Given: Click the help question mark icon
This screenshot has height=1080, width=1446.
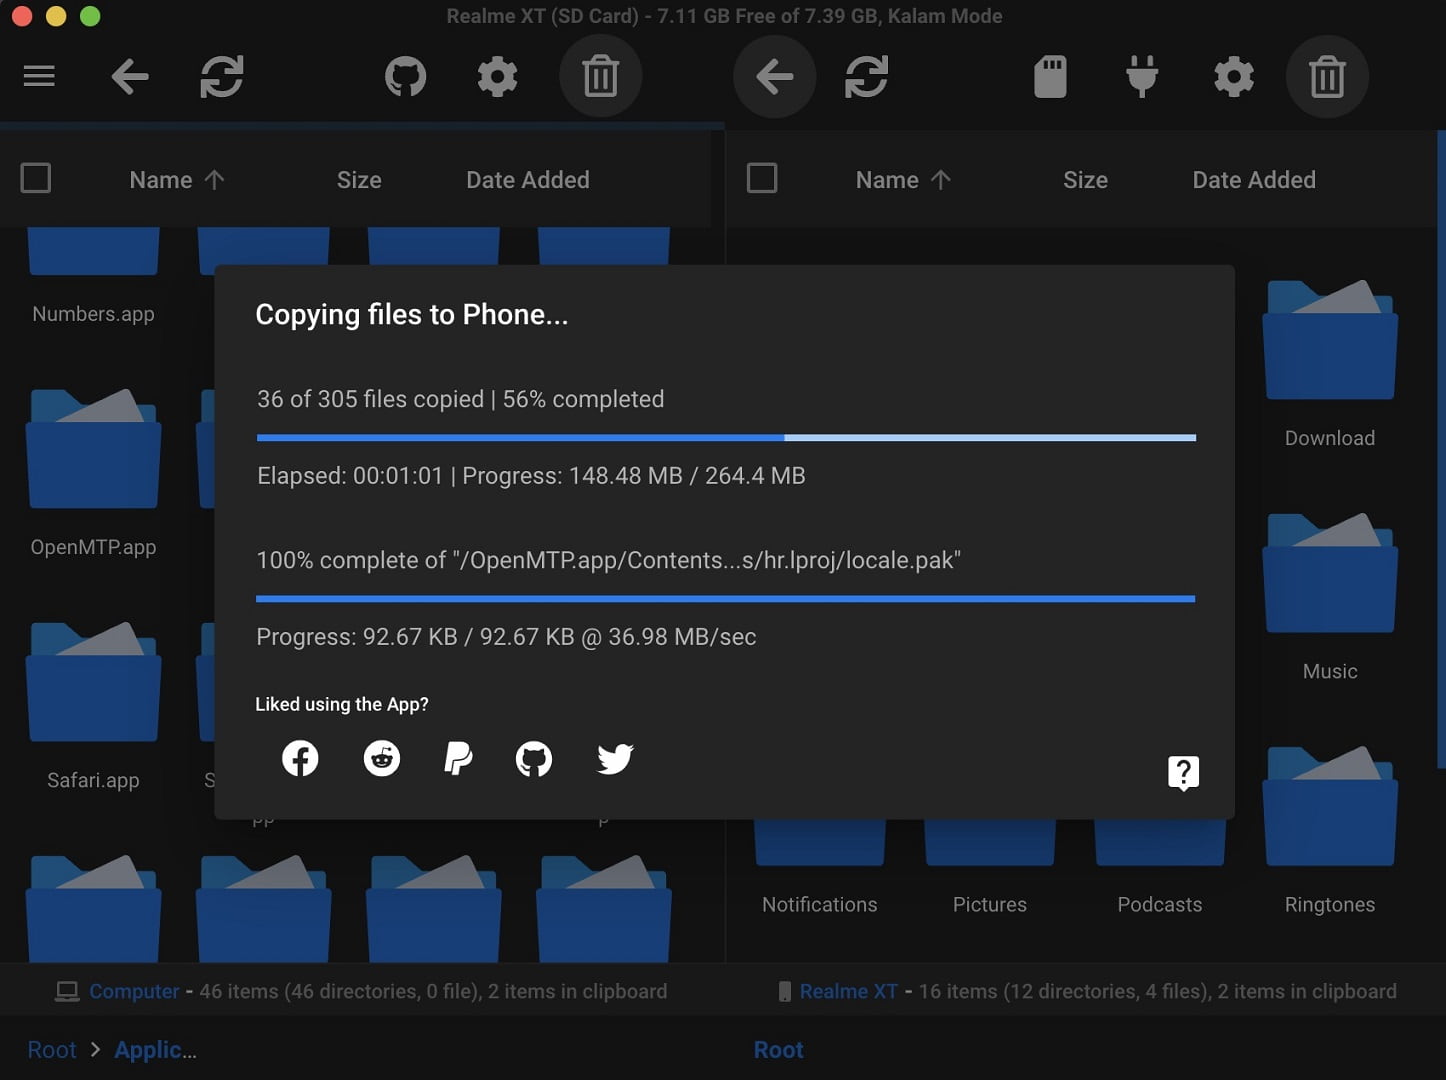Looking at the screenshot, I should (x=1183, y=772).
